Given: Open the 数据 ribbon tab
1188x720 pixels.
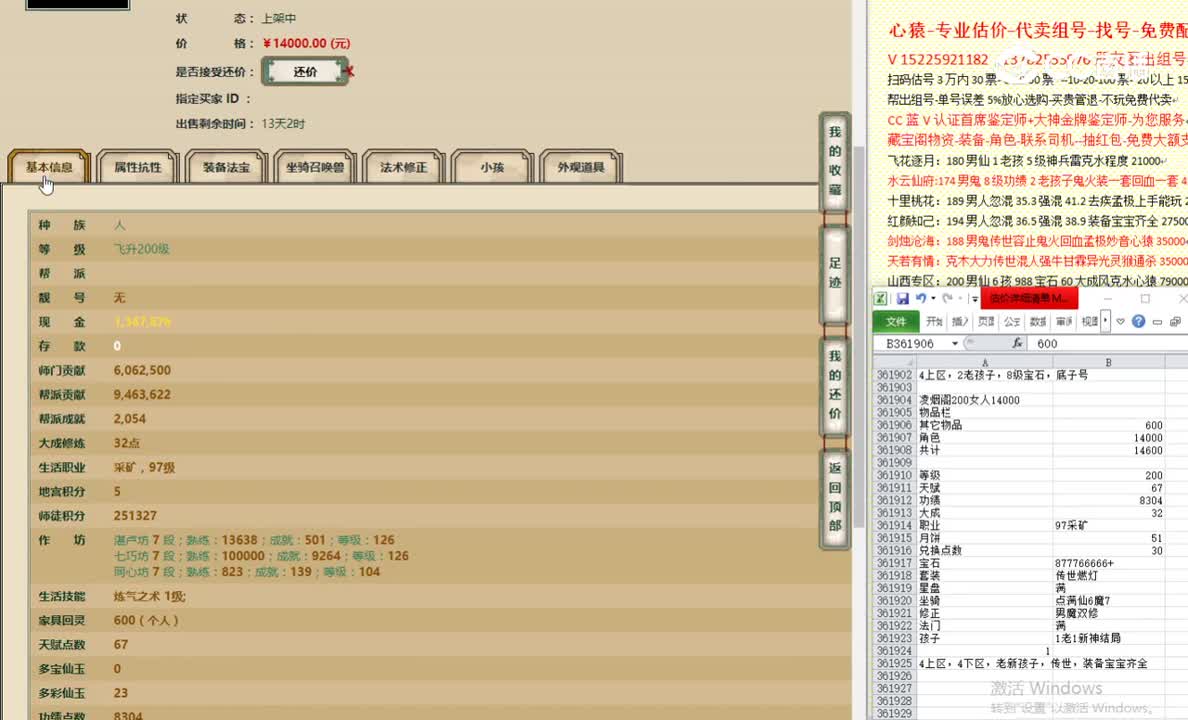Looking at the screenshot, I should coord(1038,321).
